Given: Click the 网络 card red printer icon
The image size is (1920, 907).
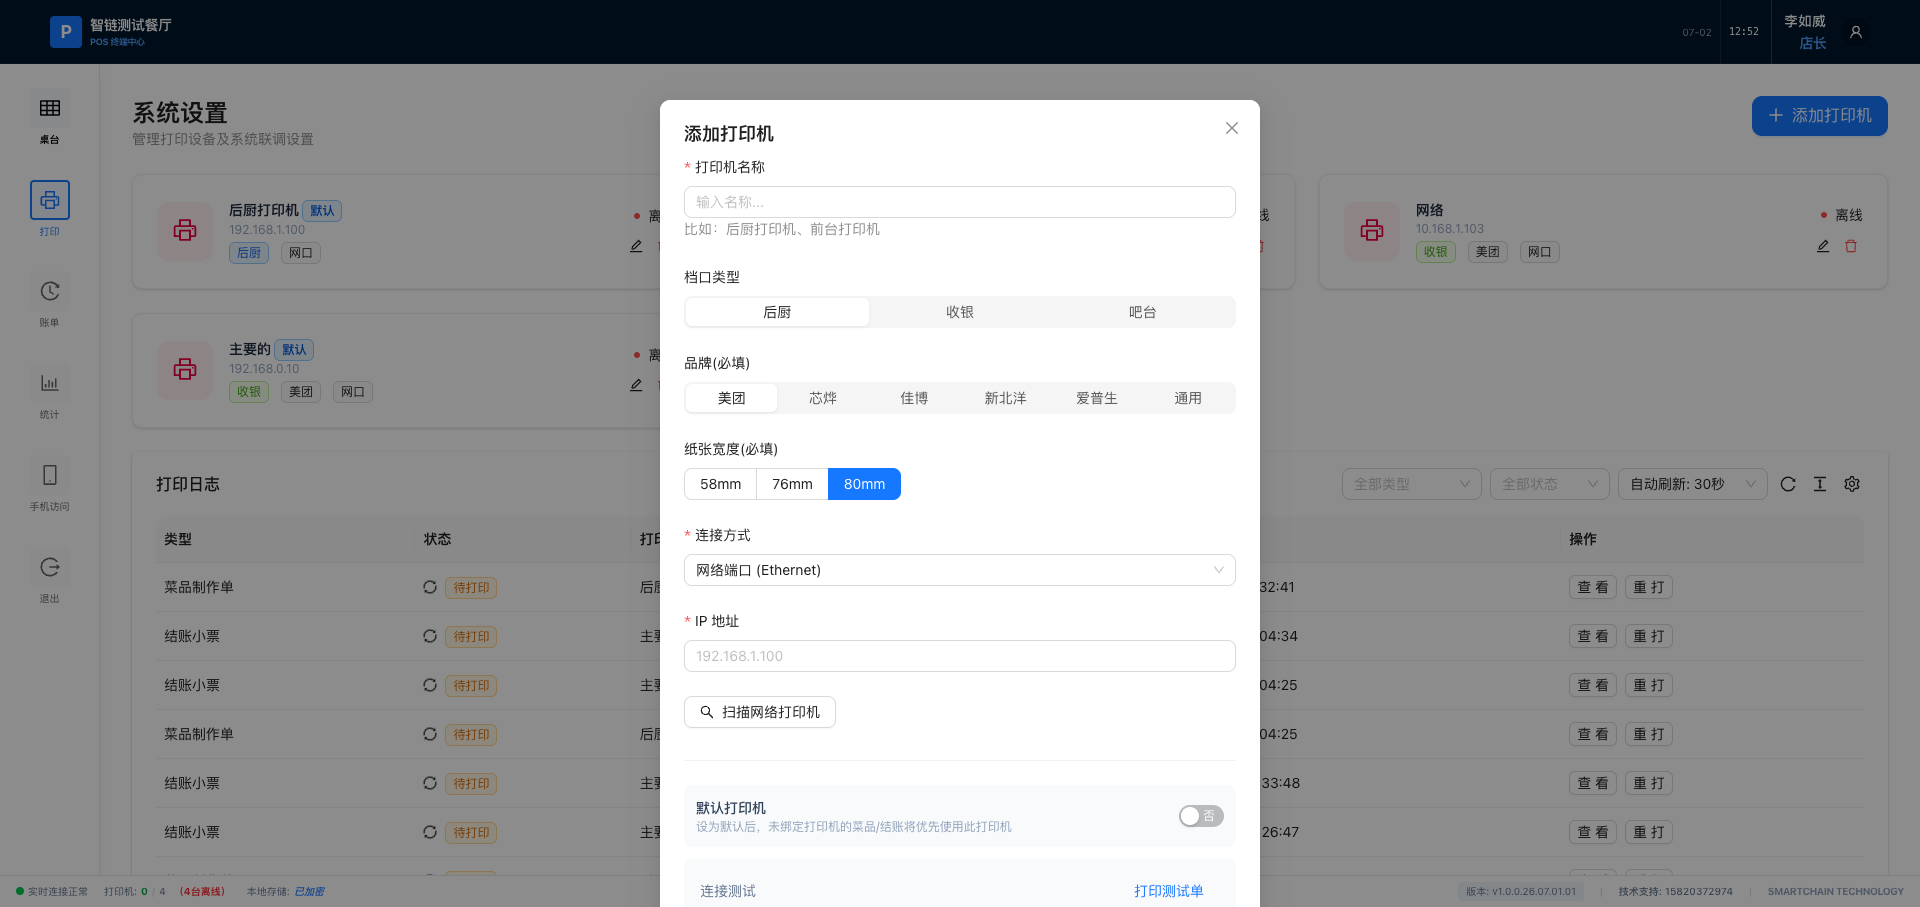Looking at the screenshot, I should (x=1372, y=231).
